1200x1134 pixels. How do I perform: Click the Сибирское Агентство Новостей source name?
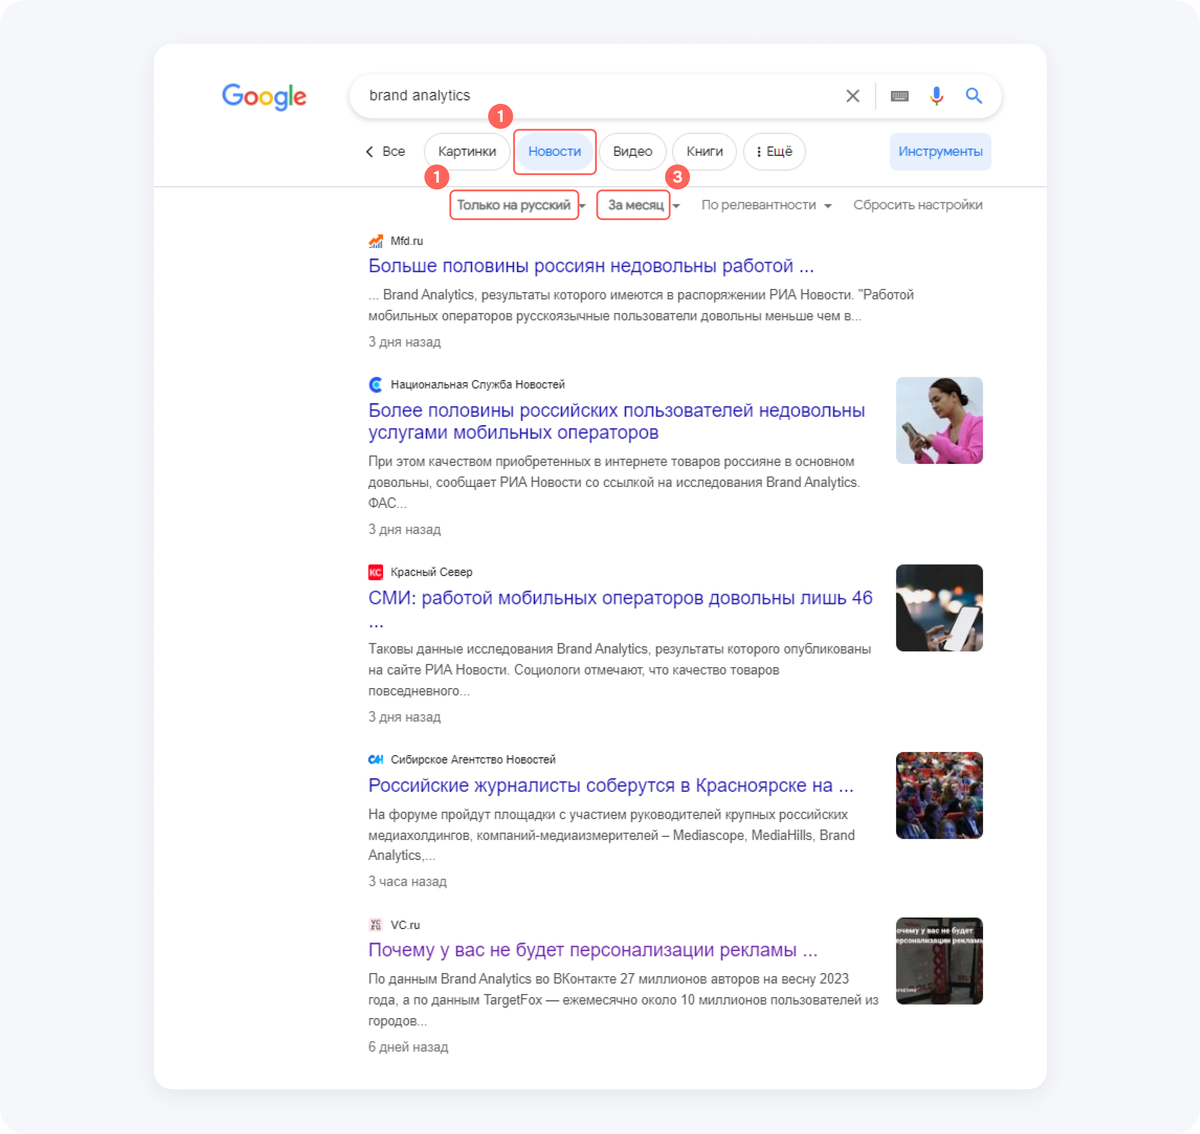[473, 760]
